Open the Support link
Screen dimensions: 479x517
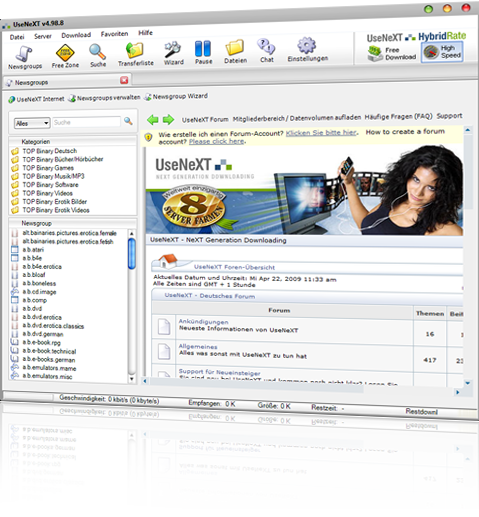[x=449, y=116]
